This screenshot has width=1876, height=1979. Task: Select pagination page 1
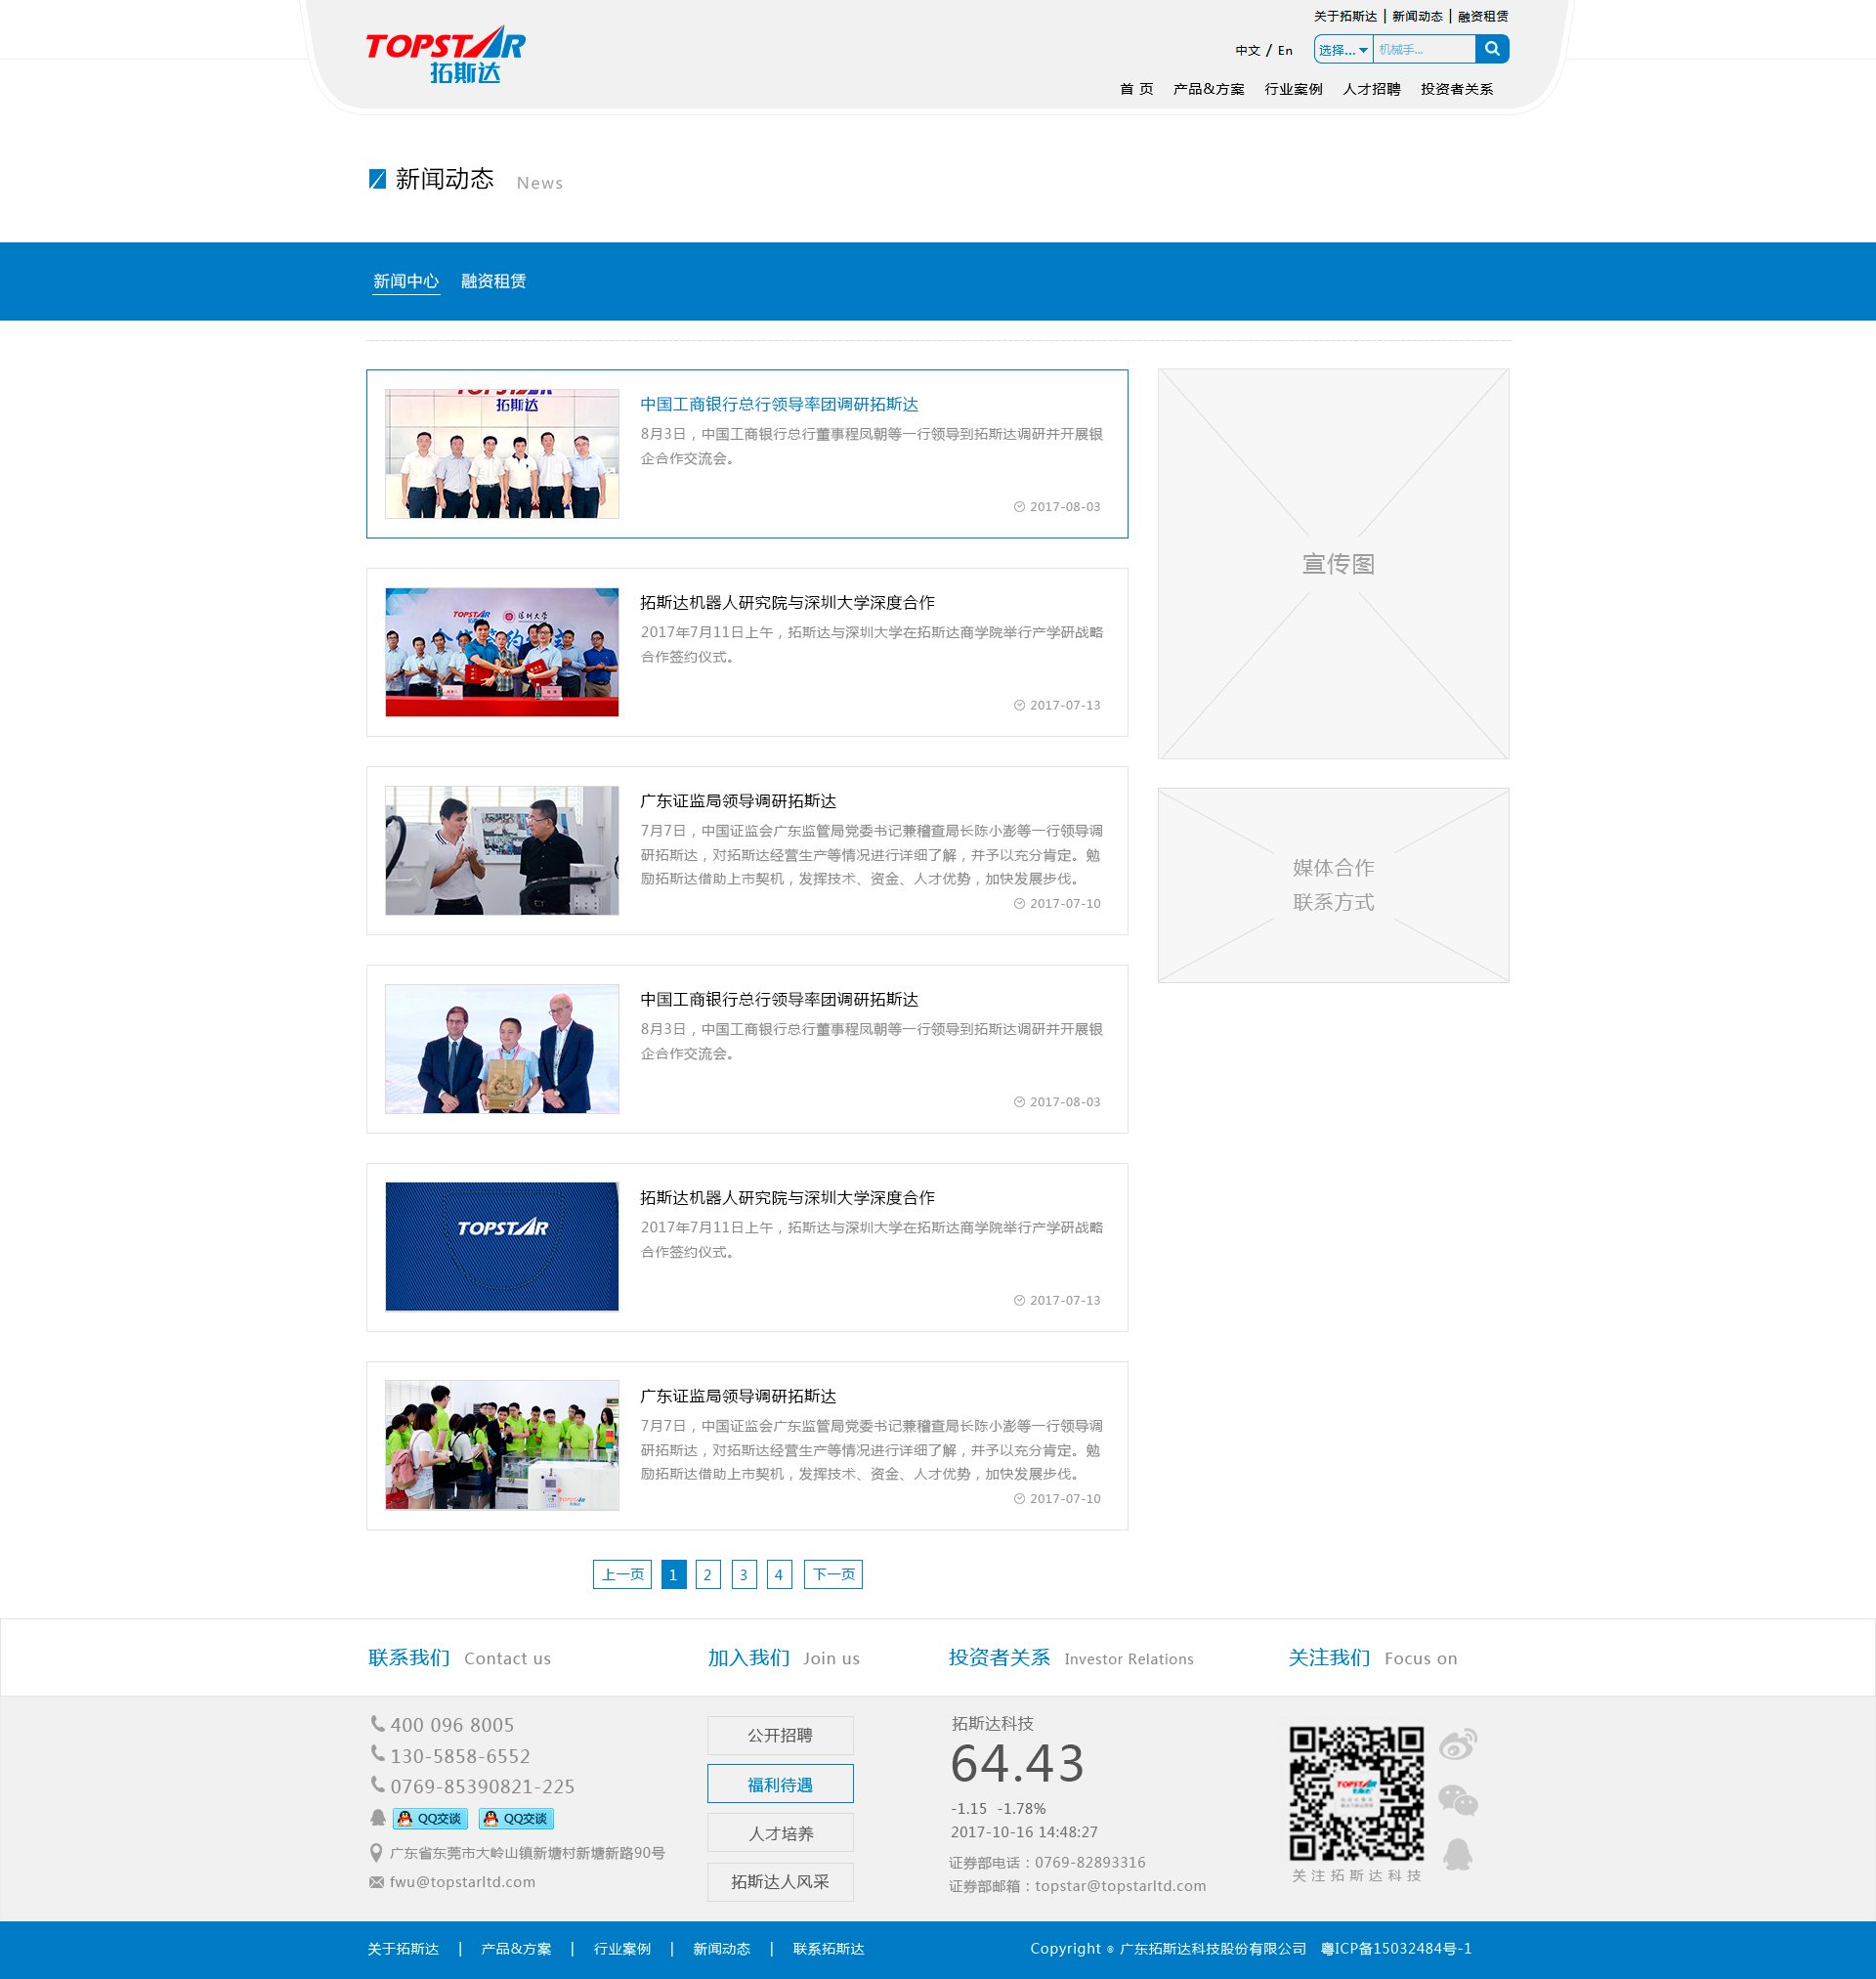[674, 1574]
